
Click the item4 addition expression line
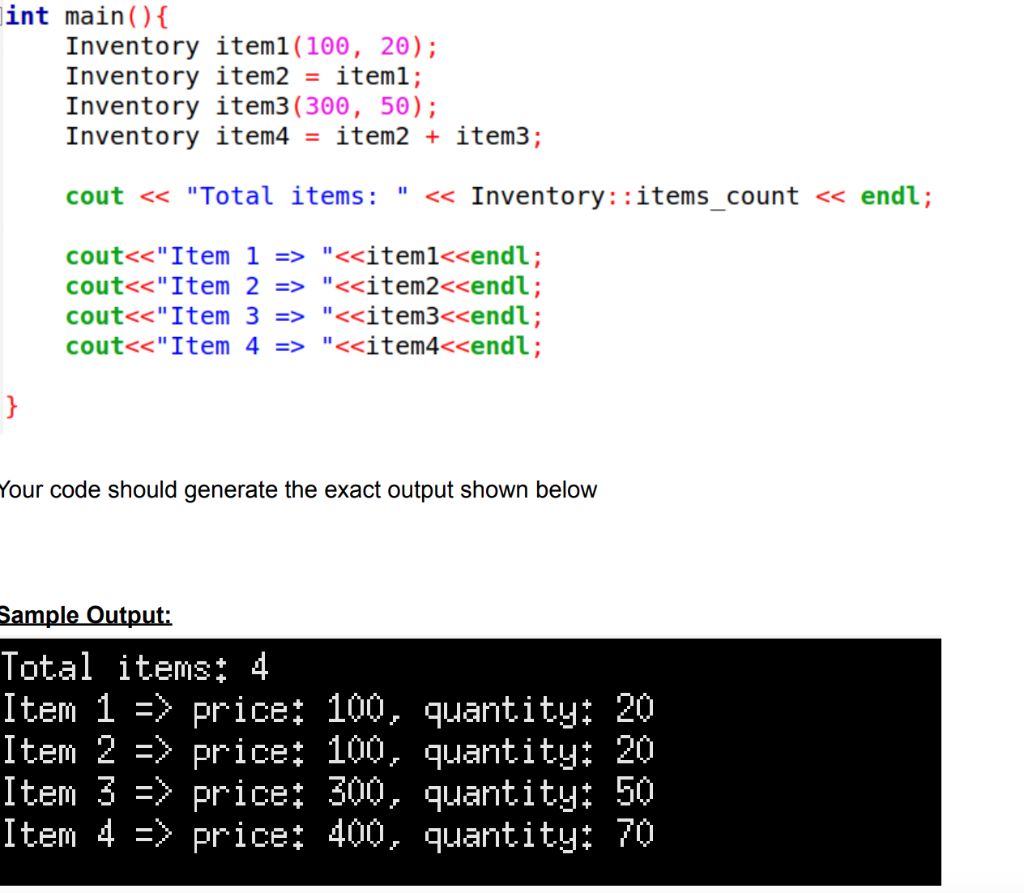click(300, 136)
